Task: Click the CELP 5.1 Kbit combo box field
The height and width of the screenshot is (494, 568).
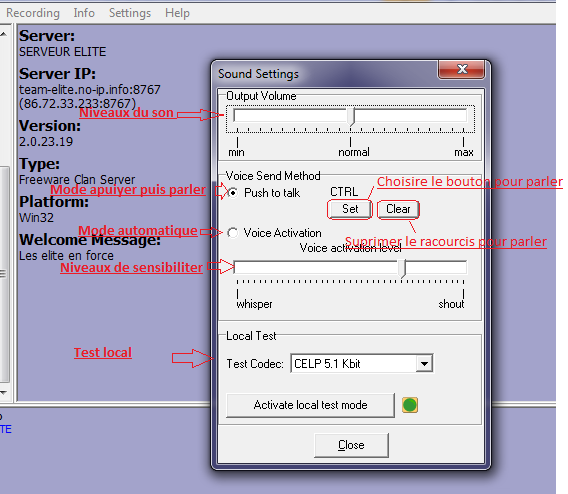Action: click(x=362, y=363)
